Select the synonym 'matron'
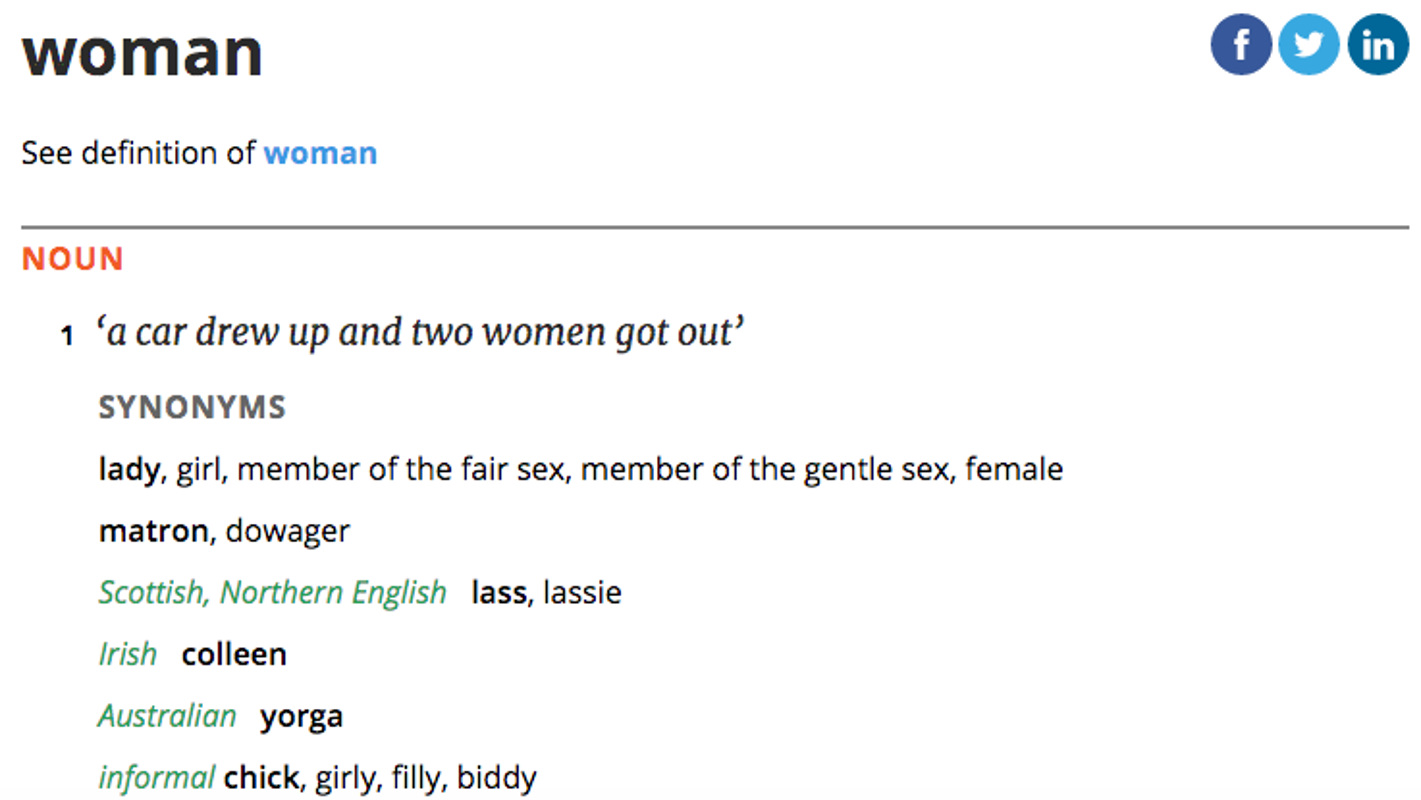1421x800 pixels. pyautogui.click(x=152, y=531)
